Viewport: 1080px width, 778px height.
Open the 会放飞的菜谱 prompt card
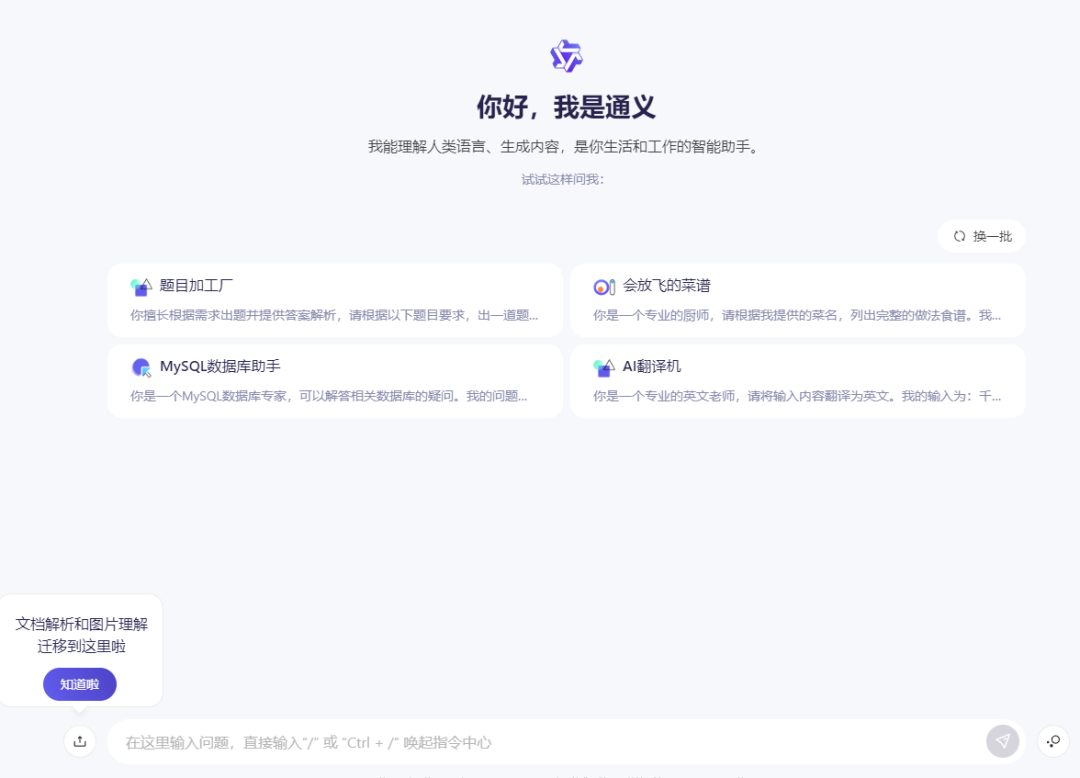click(798, 300)
